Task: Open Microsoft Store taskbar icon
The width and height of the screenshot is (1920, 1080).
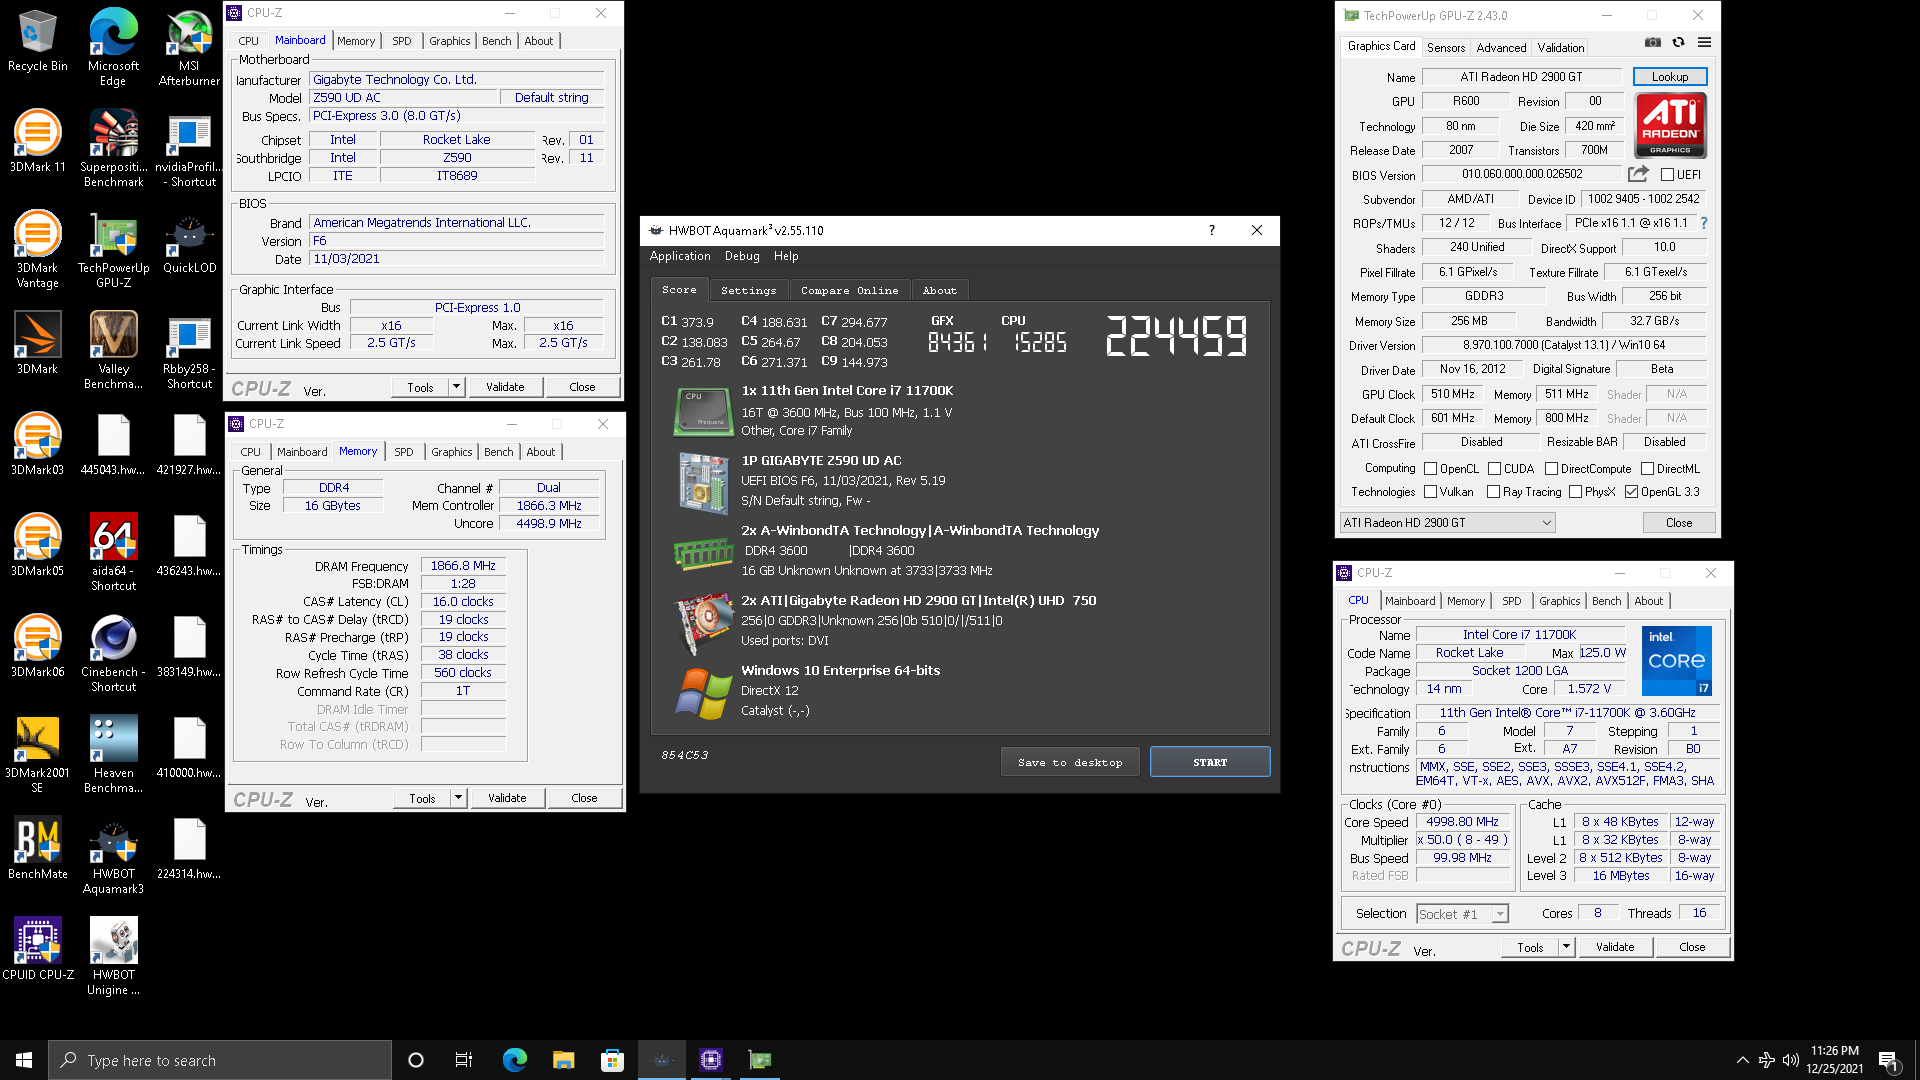Action: (612, 1060)
